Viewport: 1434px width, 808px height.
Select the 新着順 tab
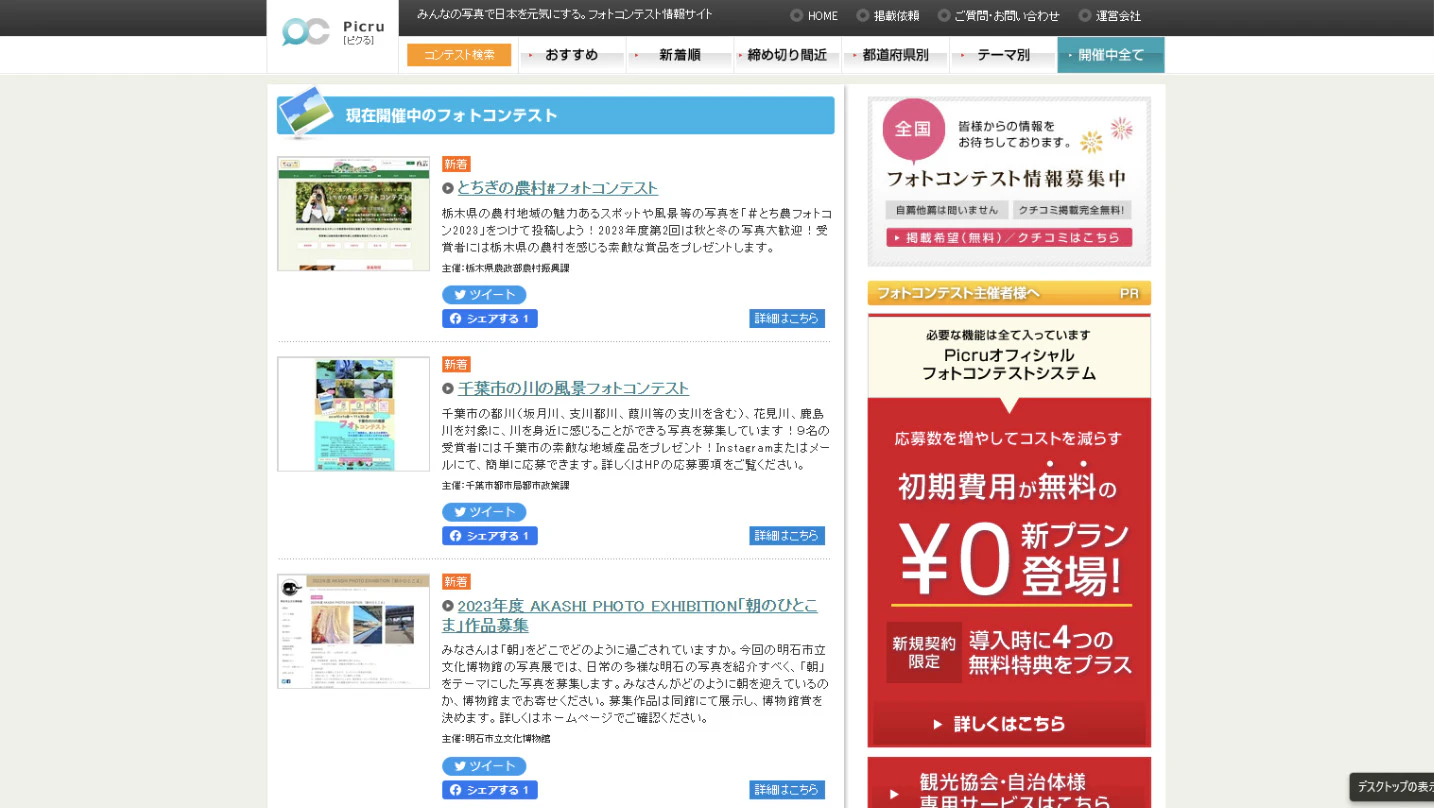(x=680, y=55)
